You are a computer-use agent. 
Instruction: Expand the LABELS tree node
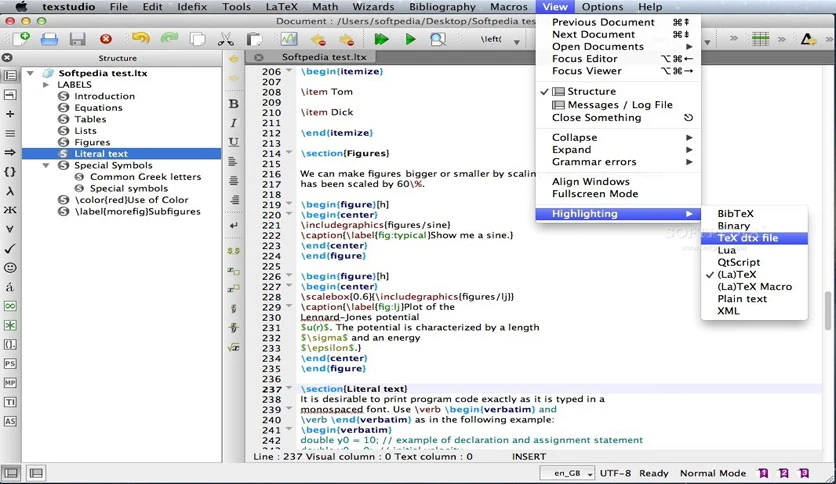46,85
